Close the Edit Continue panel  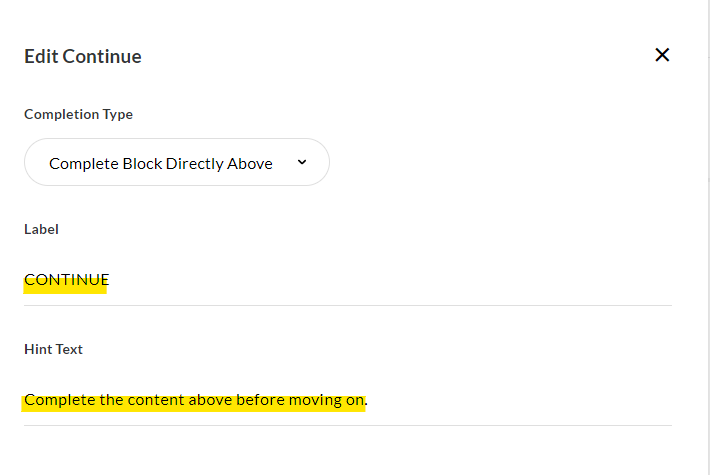[661, 55]
